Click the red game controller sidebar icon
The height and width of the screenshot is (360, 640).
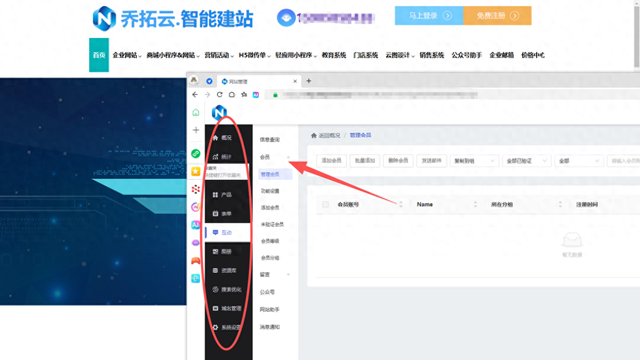coord(196,260)
